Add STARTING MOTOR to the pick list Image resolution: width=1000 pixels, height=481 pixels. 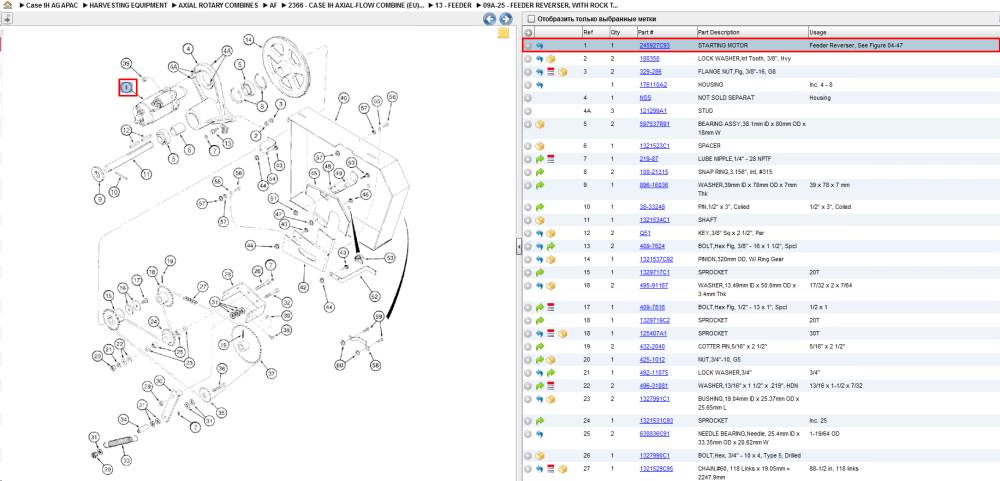tap(528, 46)
